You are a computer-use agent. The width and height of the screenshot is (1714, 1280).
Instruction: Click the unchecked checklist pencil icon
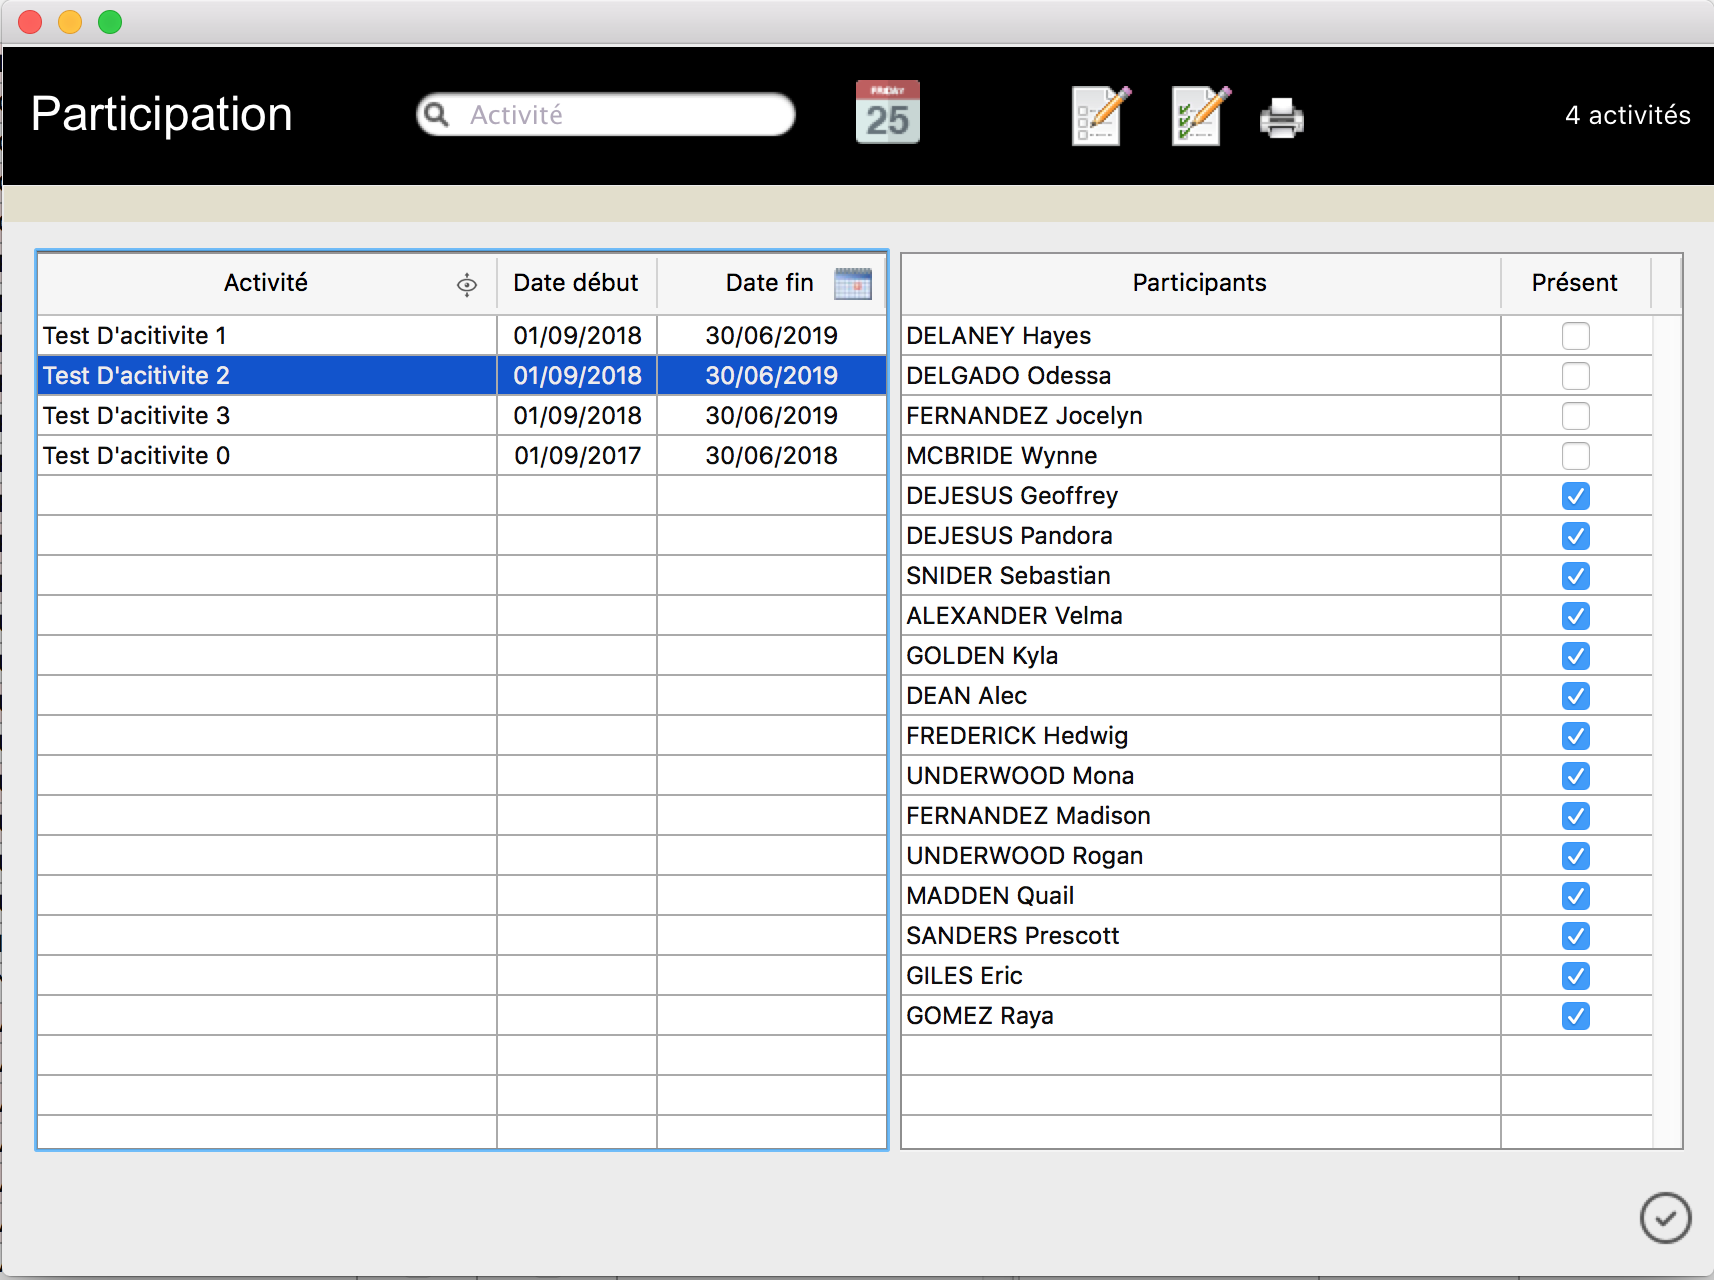tap(1100, 116)
